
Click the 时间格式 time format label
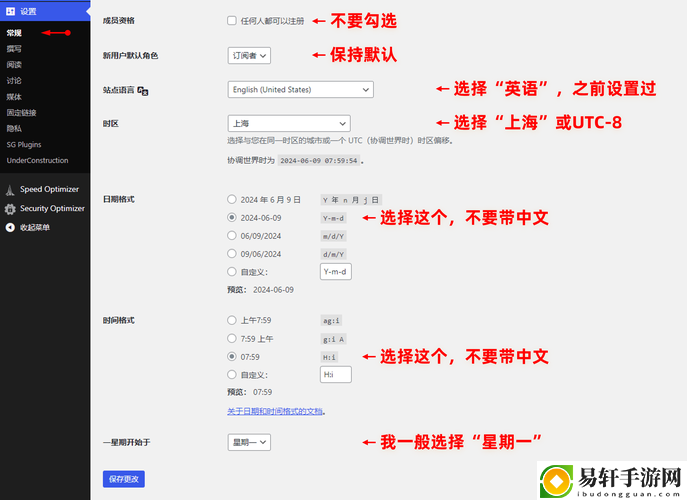tap(119, 320)
